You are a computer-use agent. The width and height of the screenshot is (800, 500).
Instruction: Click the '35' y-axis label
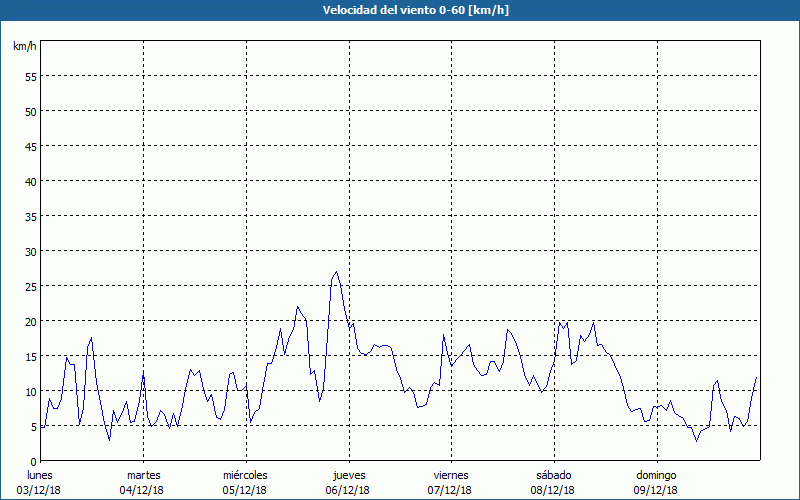pyautogui.click(x=31, y=216)
